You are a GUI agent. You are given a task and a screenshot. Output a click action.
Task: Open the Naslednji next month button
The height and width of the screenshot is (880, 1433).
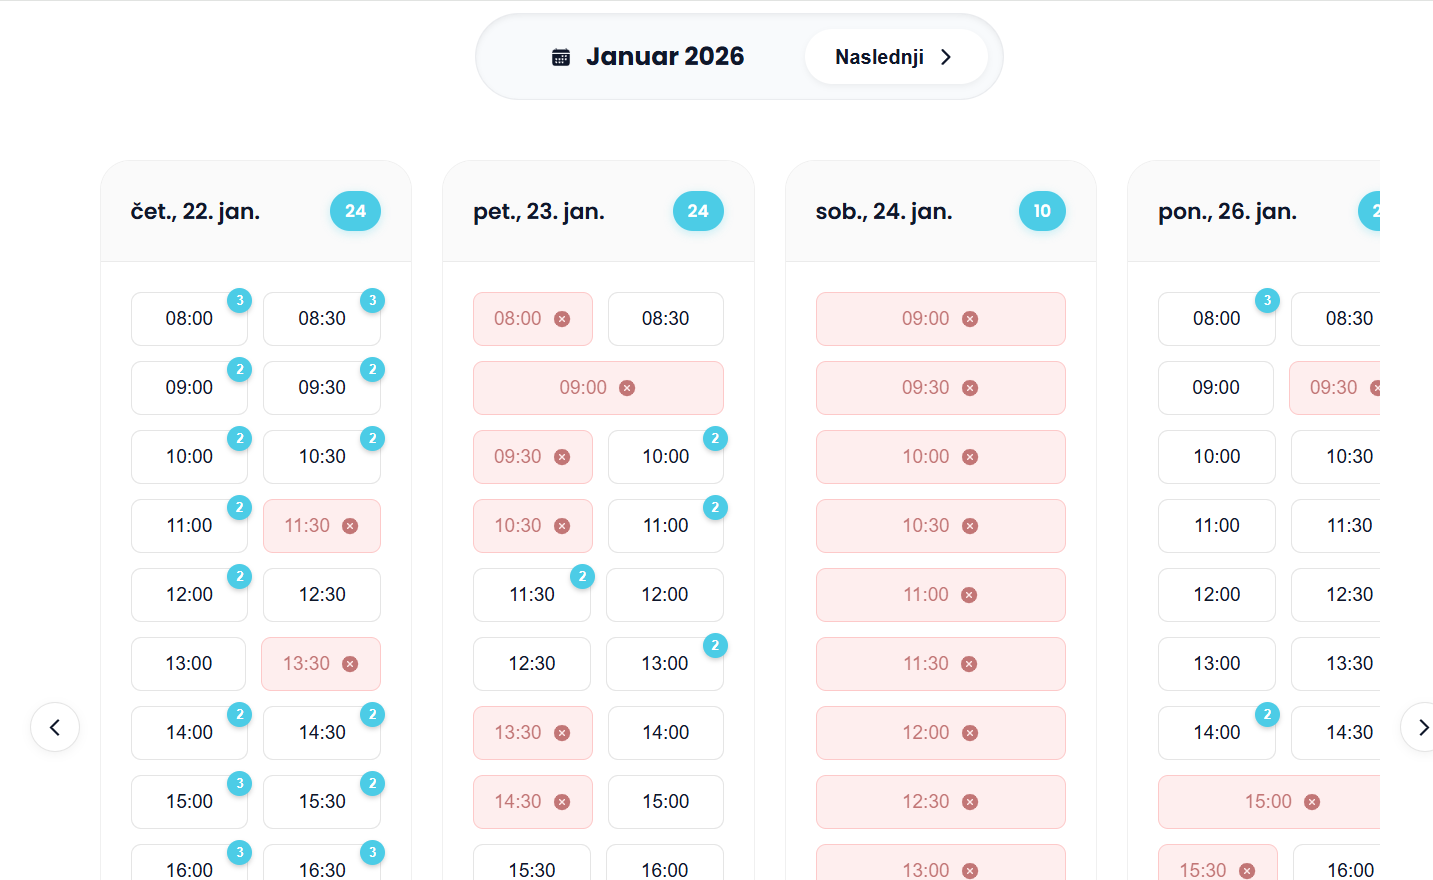895,57
